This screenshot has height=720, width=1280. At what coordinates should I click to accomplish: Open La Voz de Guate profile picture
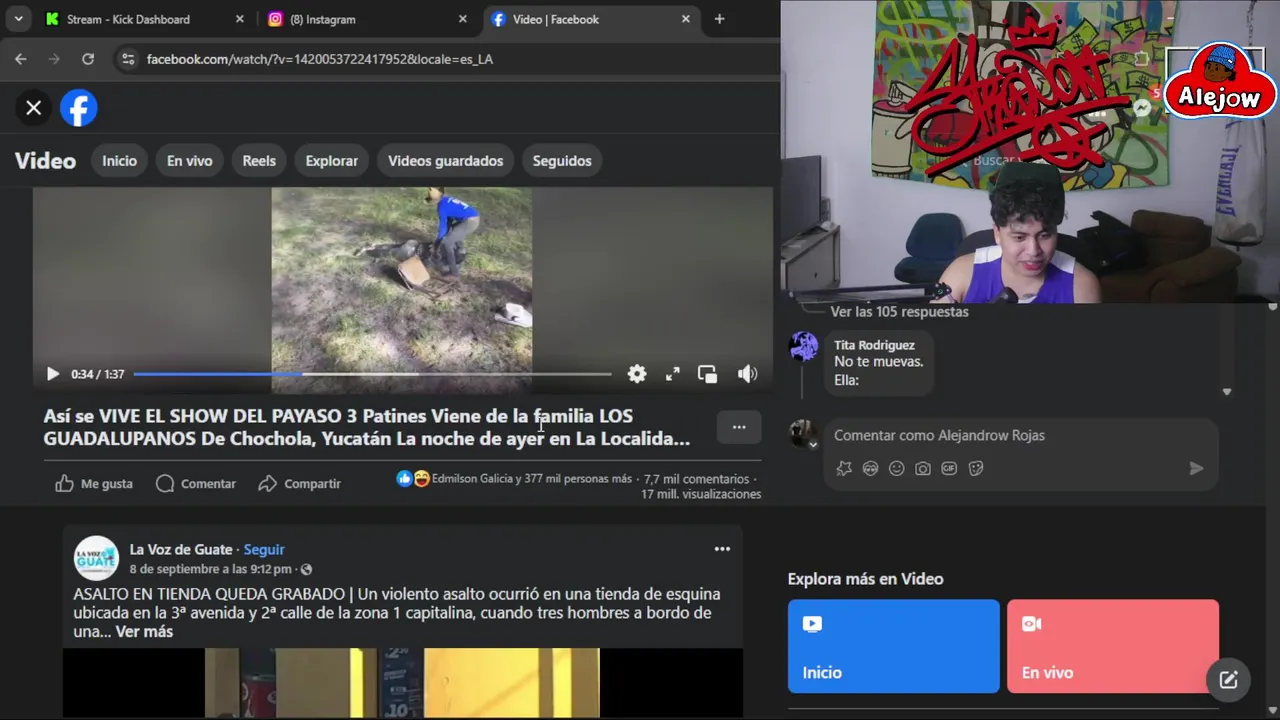click(x=97, y=558)
